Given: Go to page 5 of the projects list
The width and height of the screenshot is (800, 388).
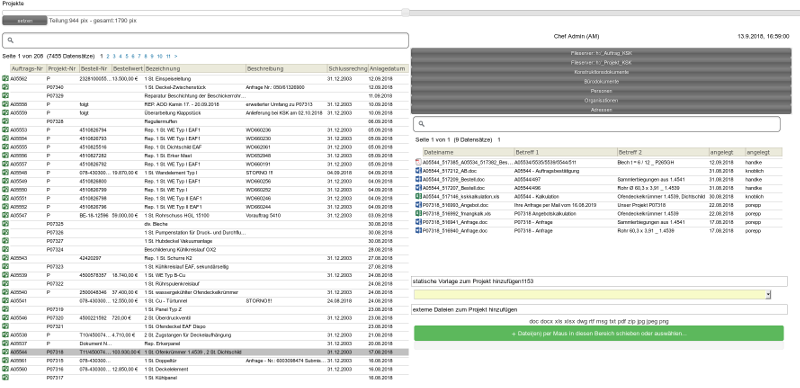Looking at the screenshot, I should pyautogui.click(x=127, y=56).
